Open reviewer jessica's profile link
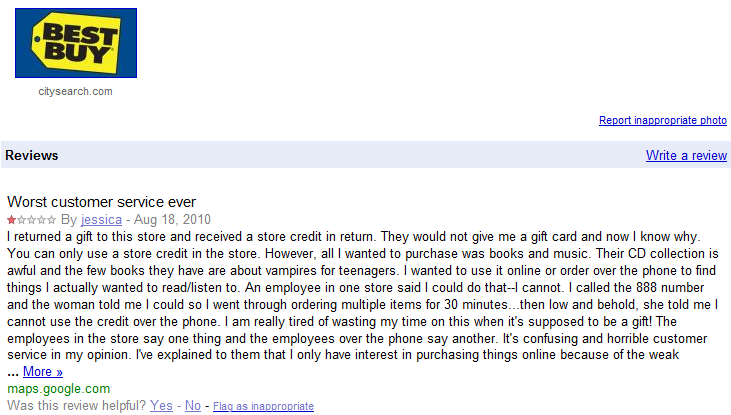The height and width of the screenshot is (415, 731). point(101,219)
